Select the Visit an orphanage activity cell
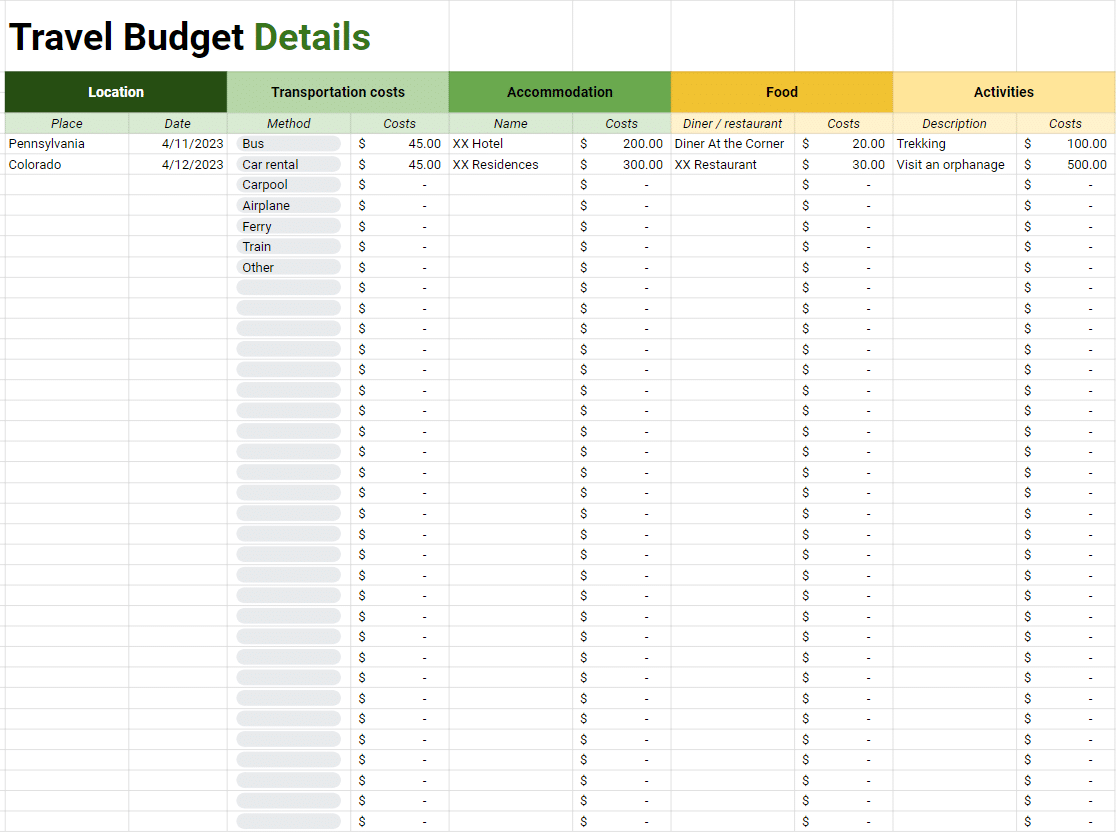Screen dimensions: 1118x834 (953, 164)
